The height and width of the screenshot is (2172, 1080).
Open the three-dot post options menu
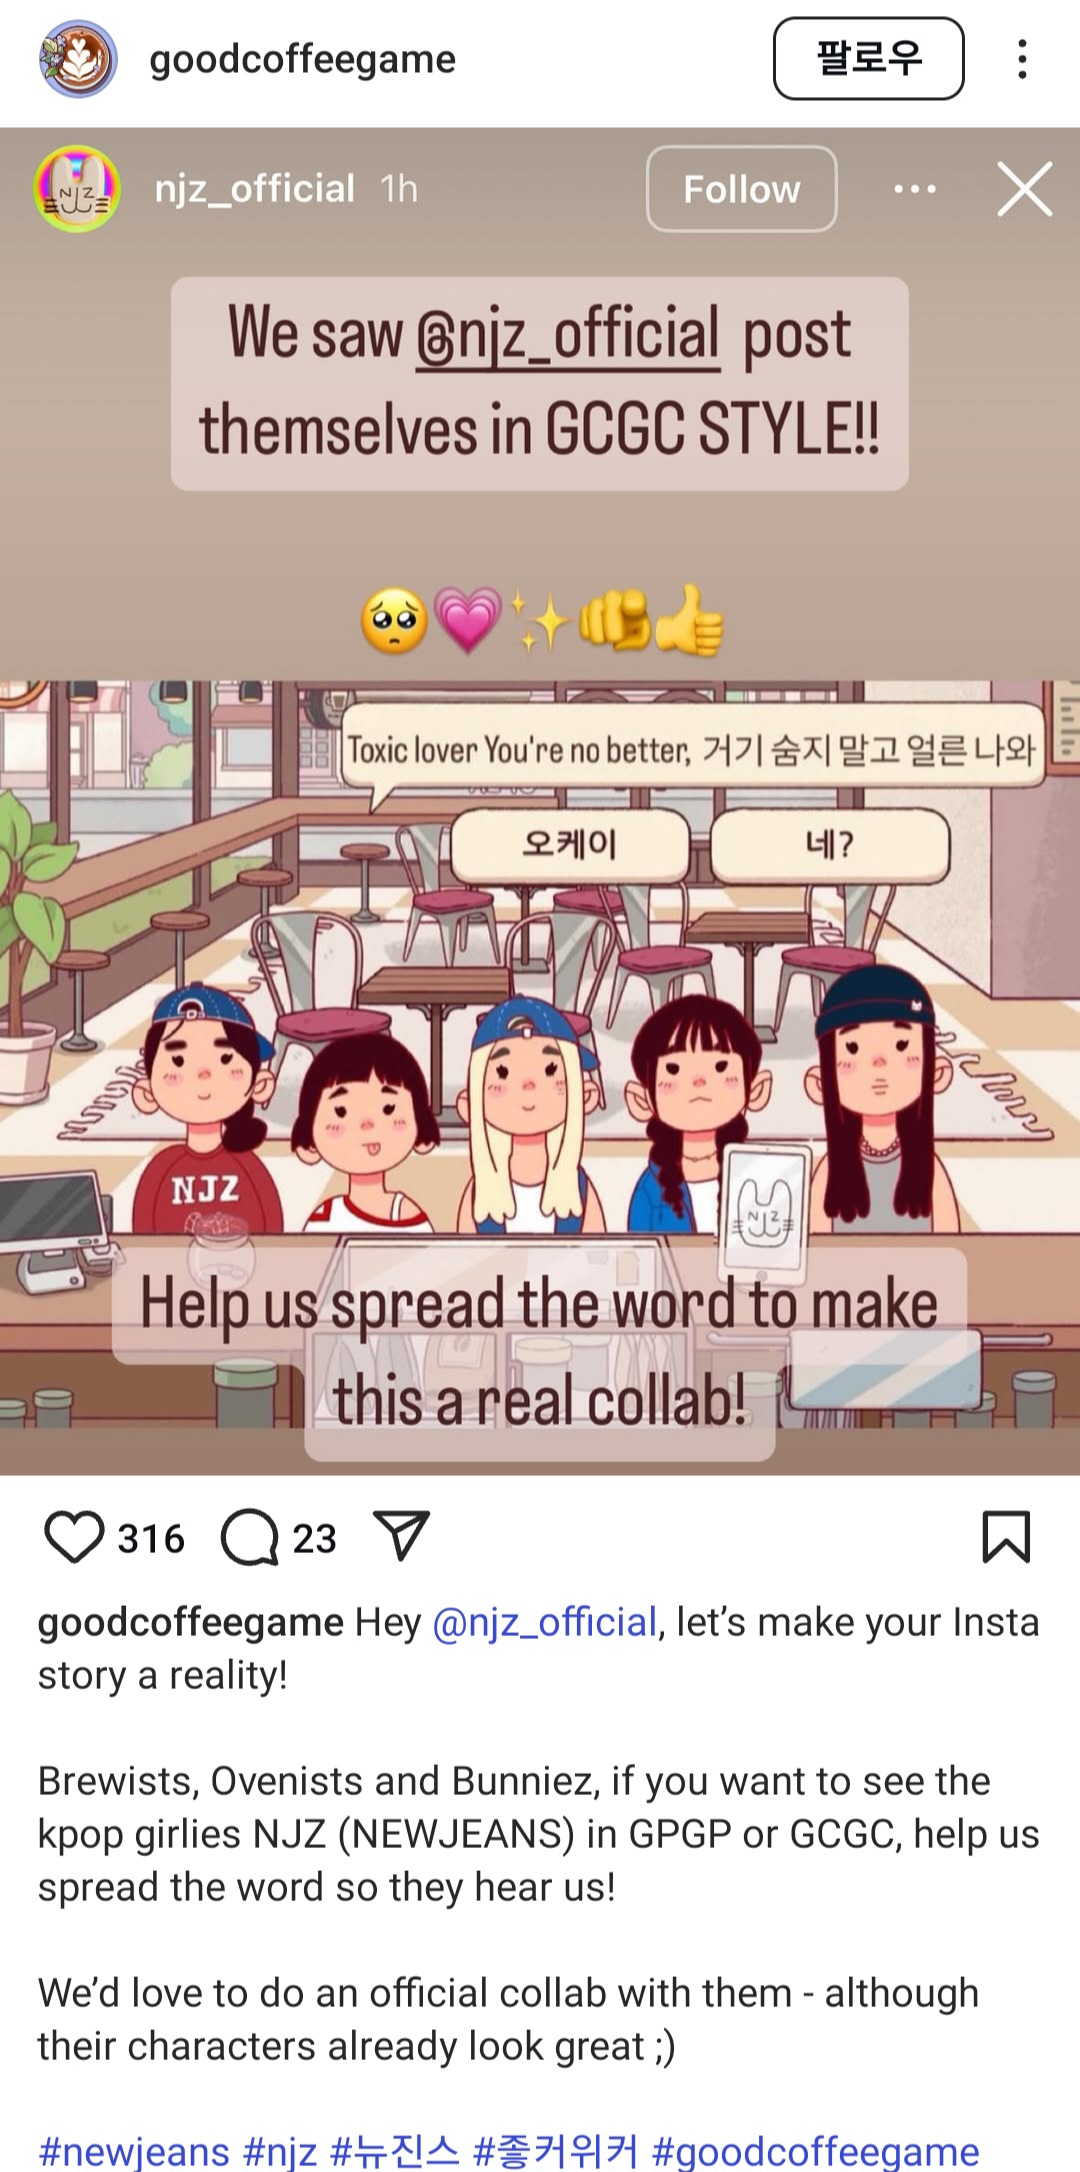tap(1021, 59)
